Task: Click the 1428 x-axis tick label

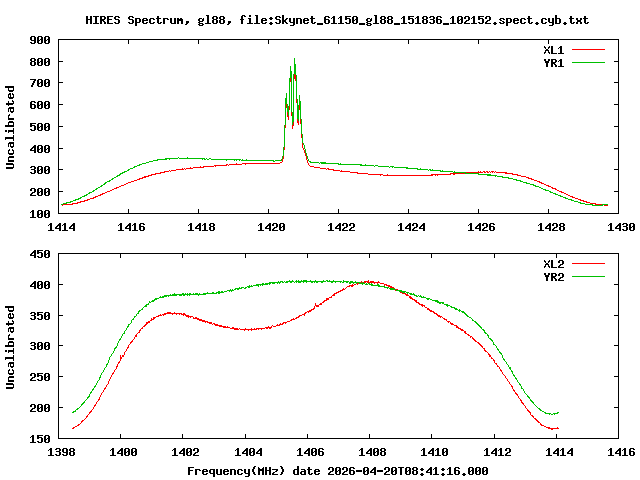Action: (x=551, y=227)
